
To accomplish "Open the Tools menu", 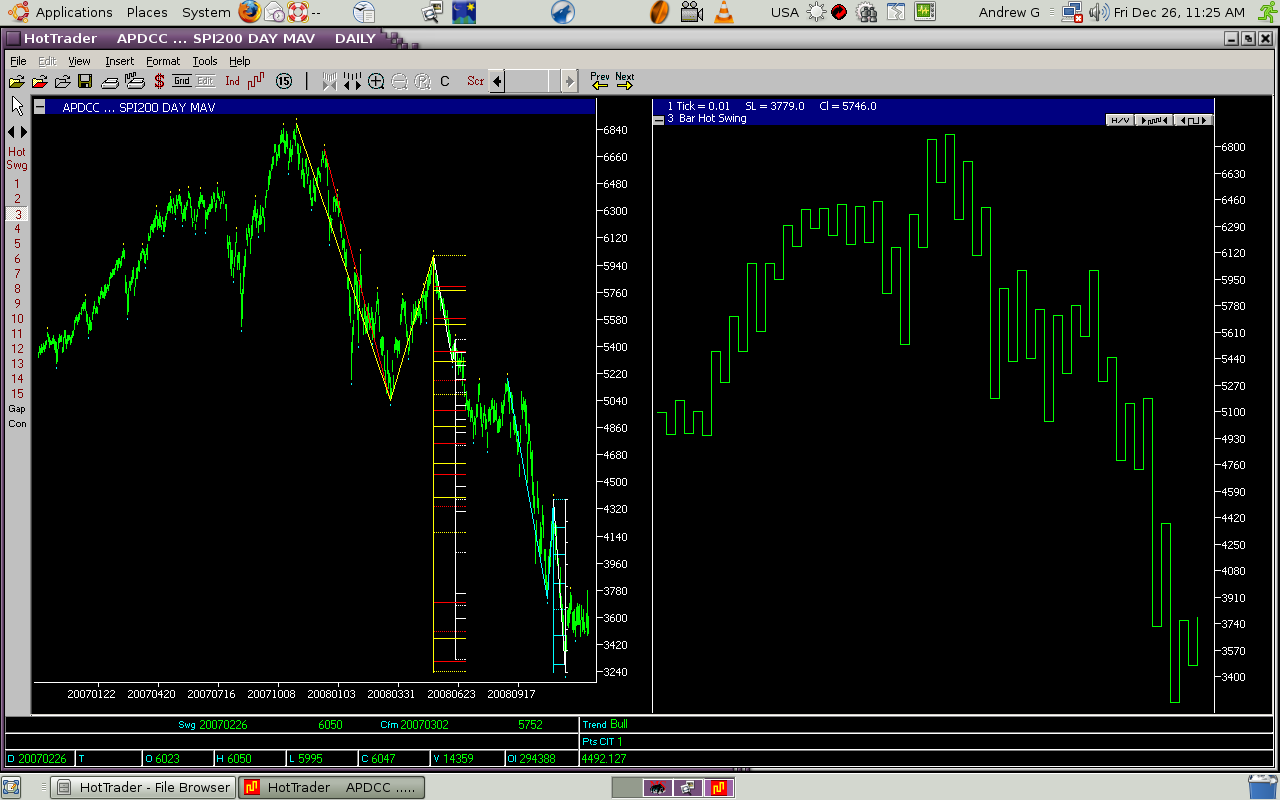I will point(204,61).
